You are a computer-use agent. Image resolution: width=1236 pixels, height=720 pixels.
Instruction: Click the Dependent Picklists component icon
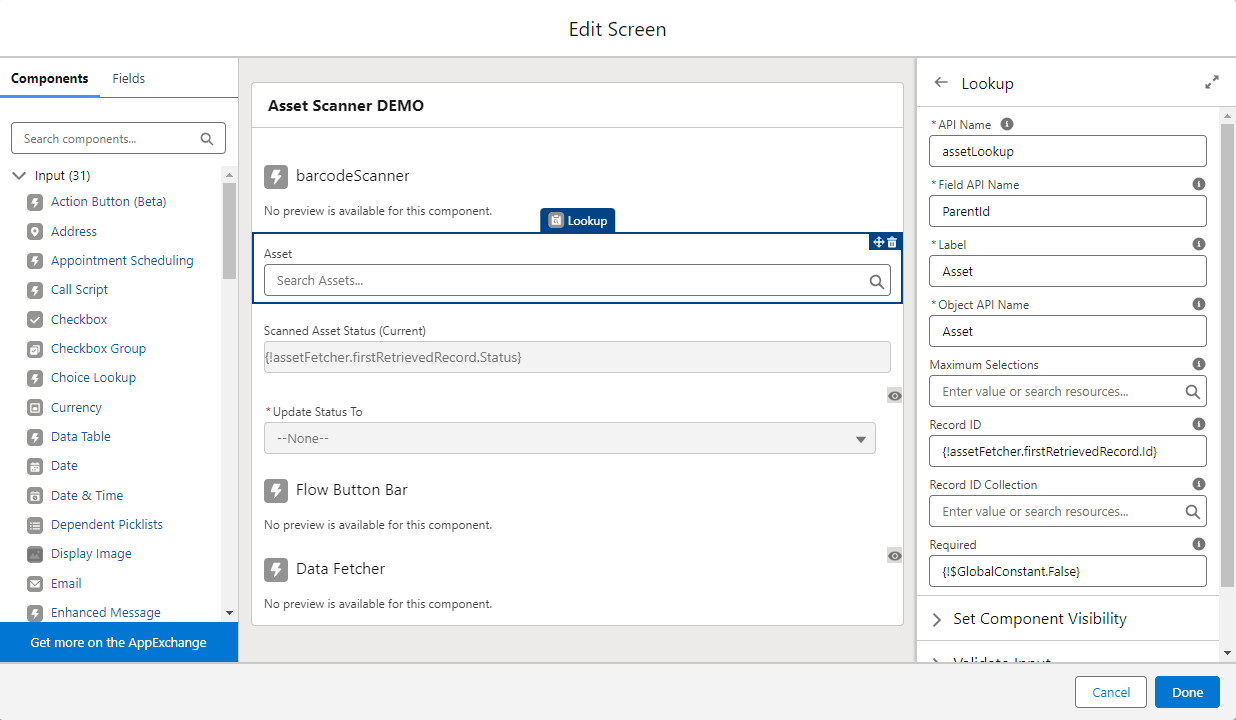[x=34, y=525]
